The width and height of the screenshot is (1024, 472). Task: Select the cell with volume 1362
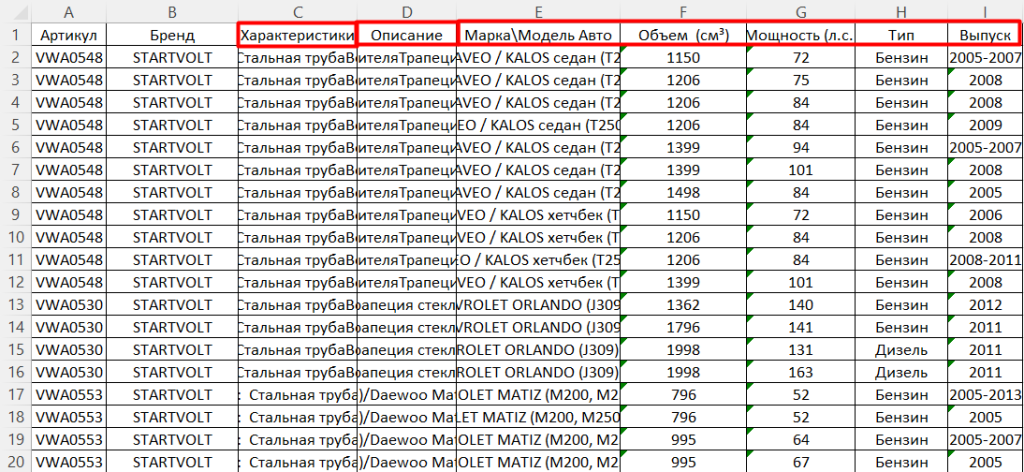[682, 303]
